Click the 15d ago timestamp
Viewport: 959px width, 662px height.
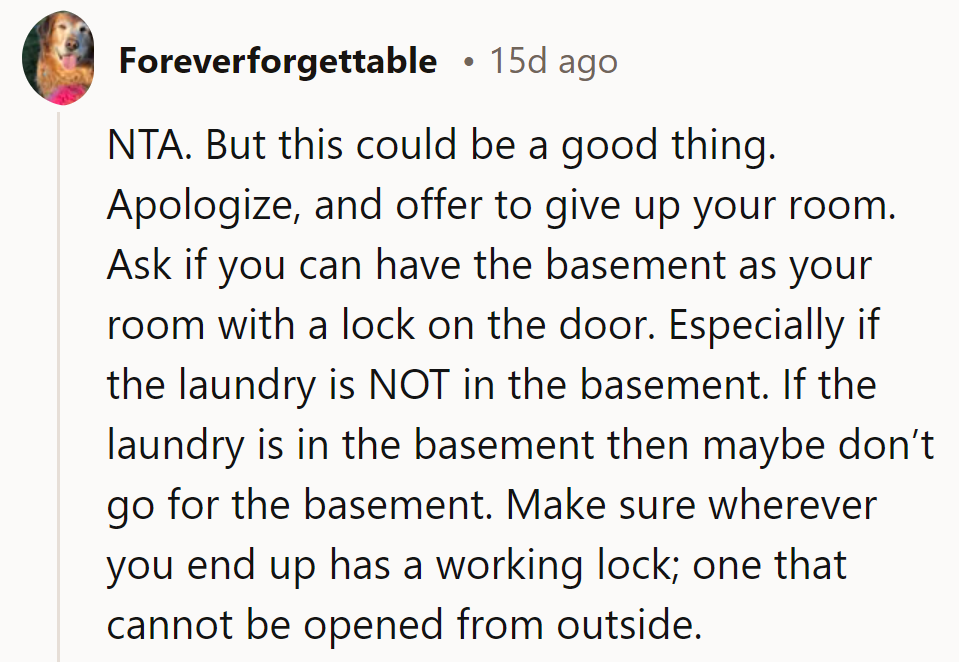553,62
